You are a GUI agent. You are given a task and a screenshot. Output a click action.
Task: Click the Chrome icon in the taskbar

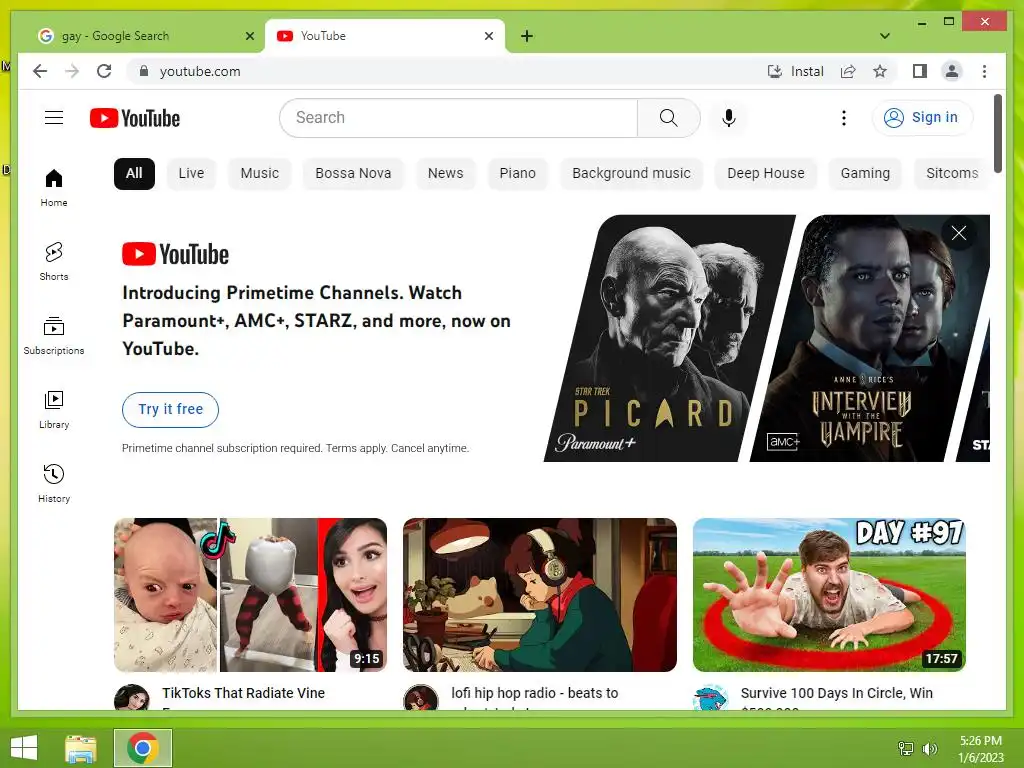tap(143, 748)
